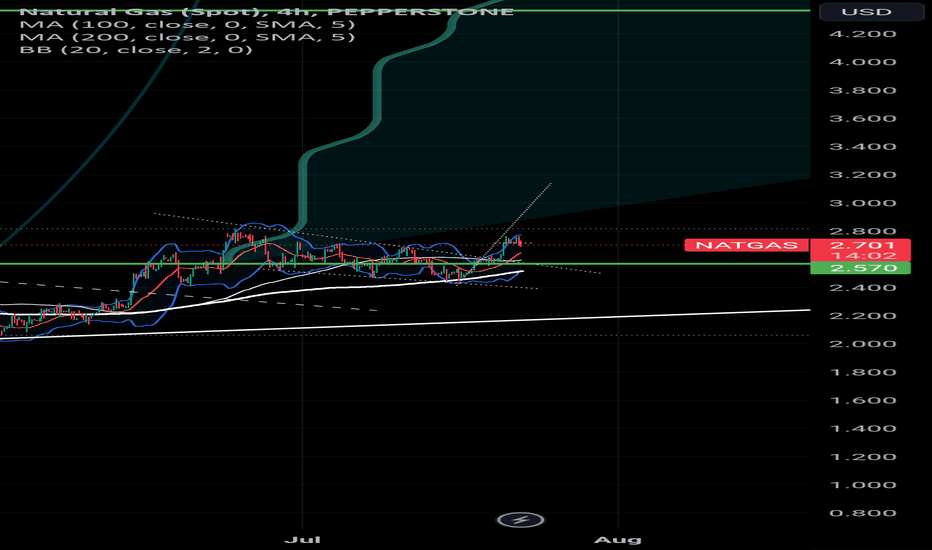Click the 1.600 price axis value
This screenshot has height=550, width=932.
click(x=862, y=400)
